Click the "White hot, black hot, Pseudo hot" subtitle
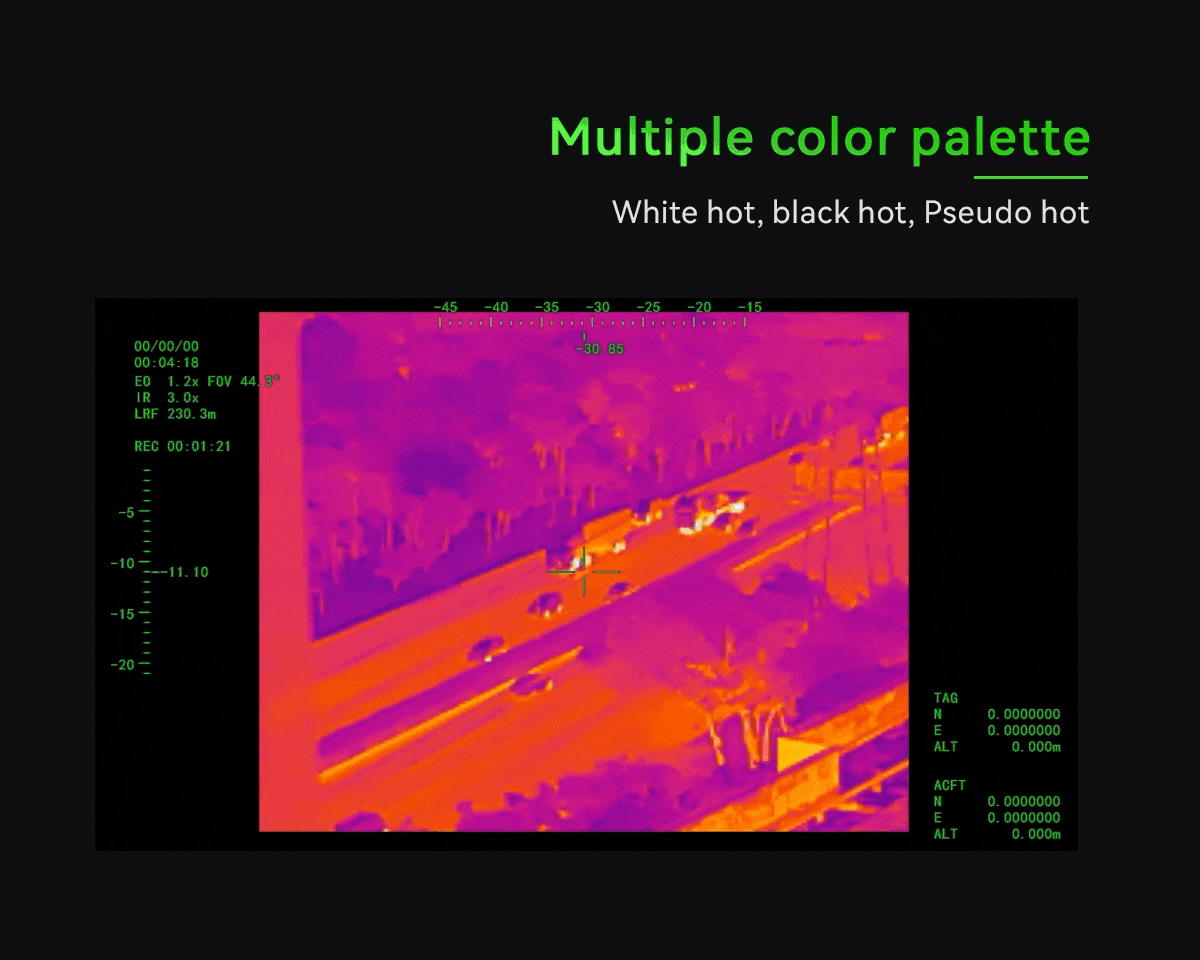Screen dimensions: 1200x960 coord(850,212)
